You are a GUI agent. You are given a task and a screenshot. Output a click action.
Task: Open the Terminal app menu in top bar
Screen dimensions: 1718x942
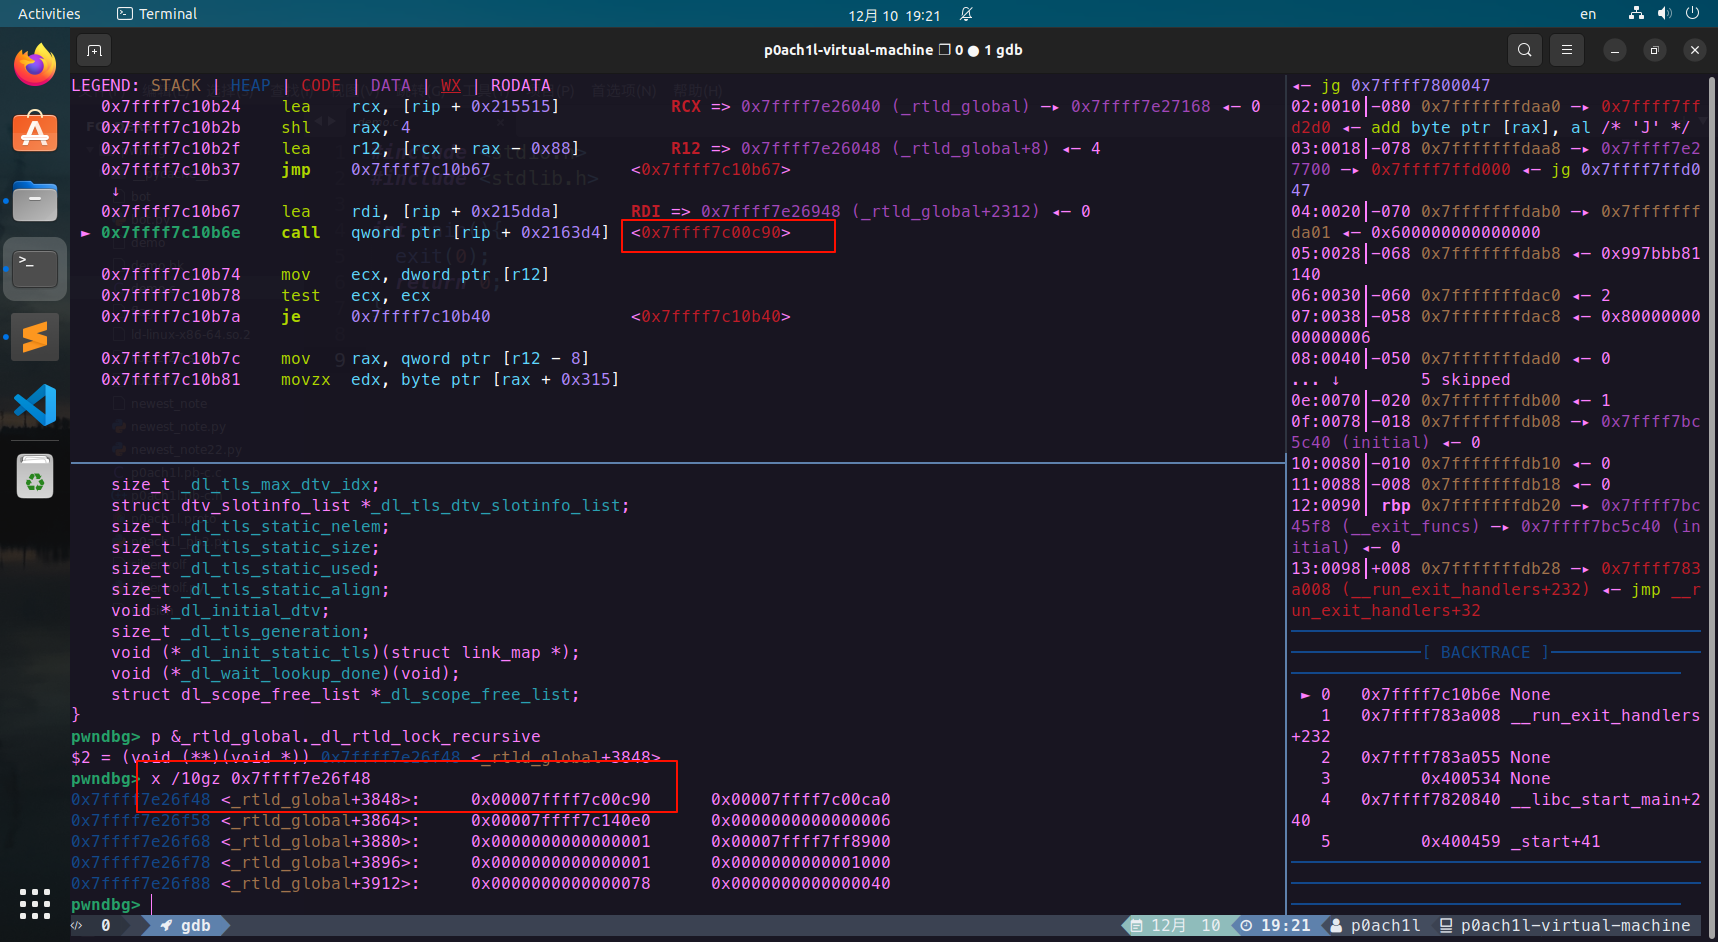(x=157, y=14)
